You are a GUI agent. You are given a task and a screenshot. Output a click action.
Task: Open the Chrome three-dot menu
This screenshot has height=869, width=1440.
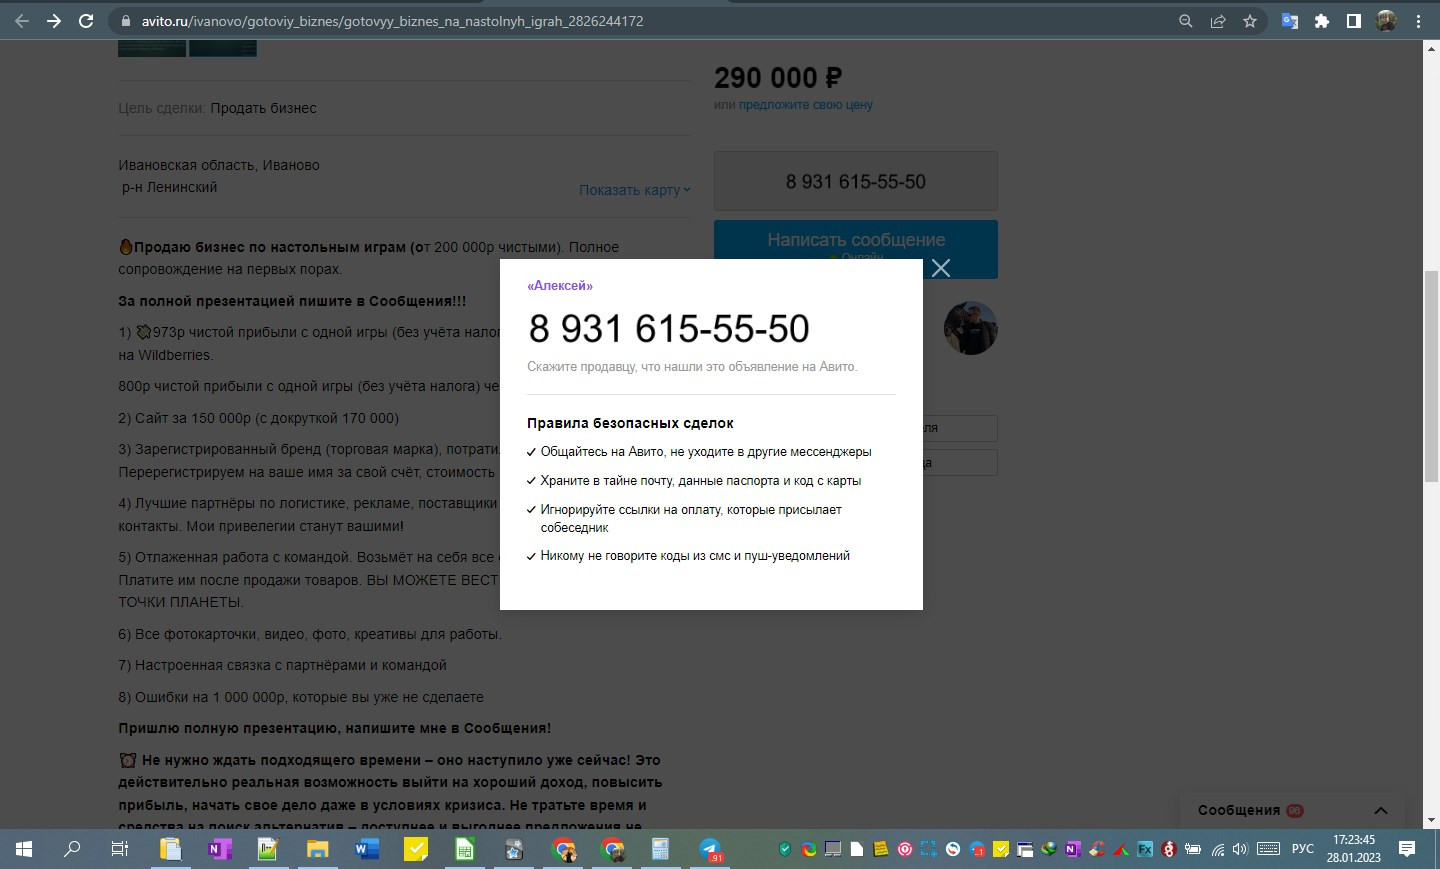click(x=1418, y=21)
